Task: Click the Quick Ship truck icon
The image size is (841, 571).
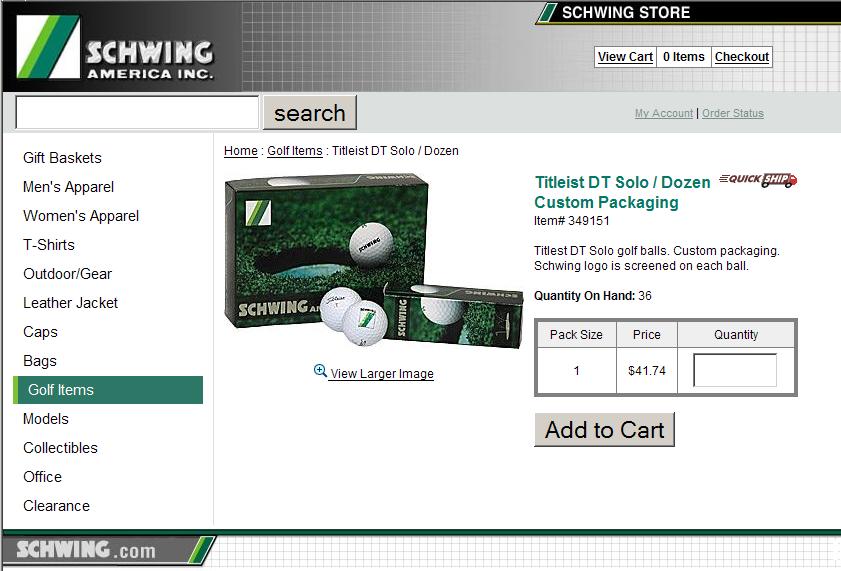Action: (758, 180)
